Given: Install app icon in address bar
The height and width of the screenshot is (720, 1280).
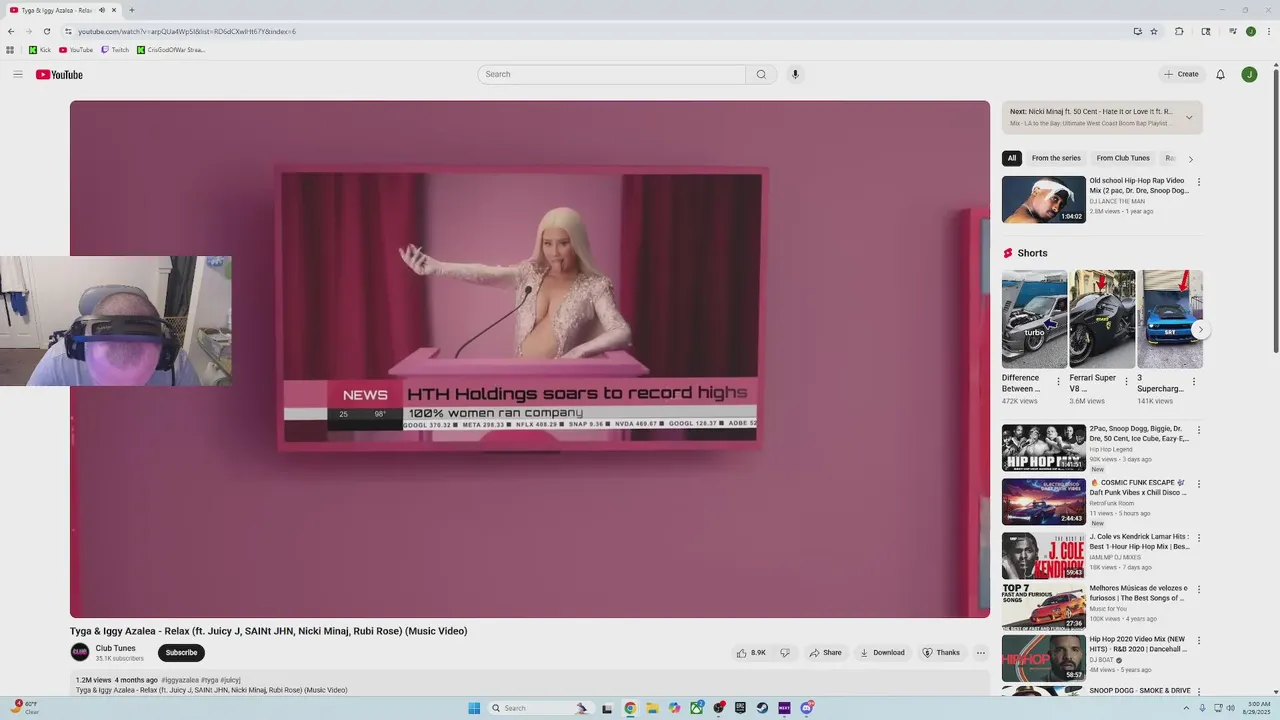Looking at the screenshot, I should [1137, 31].
